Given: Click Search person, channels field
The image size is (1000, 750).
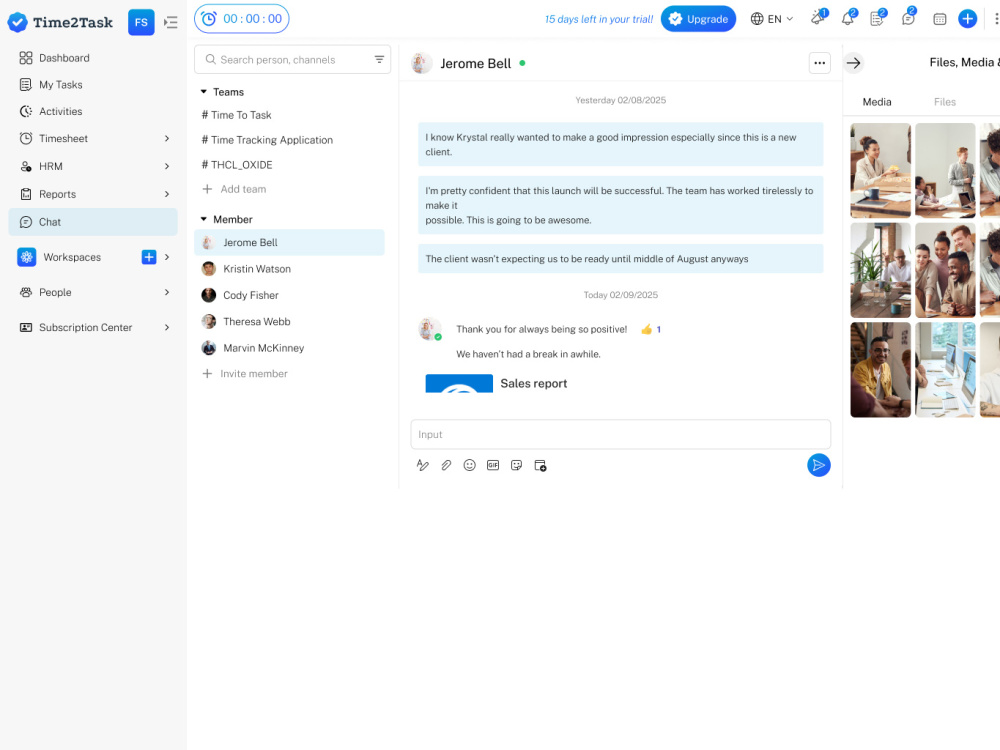Looking at the screenshot, I should [292, 59].
